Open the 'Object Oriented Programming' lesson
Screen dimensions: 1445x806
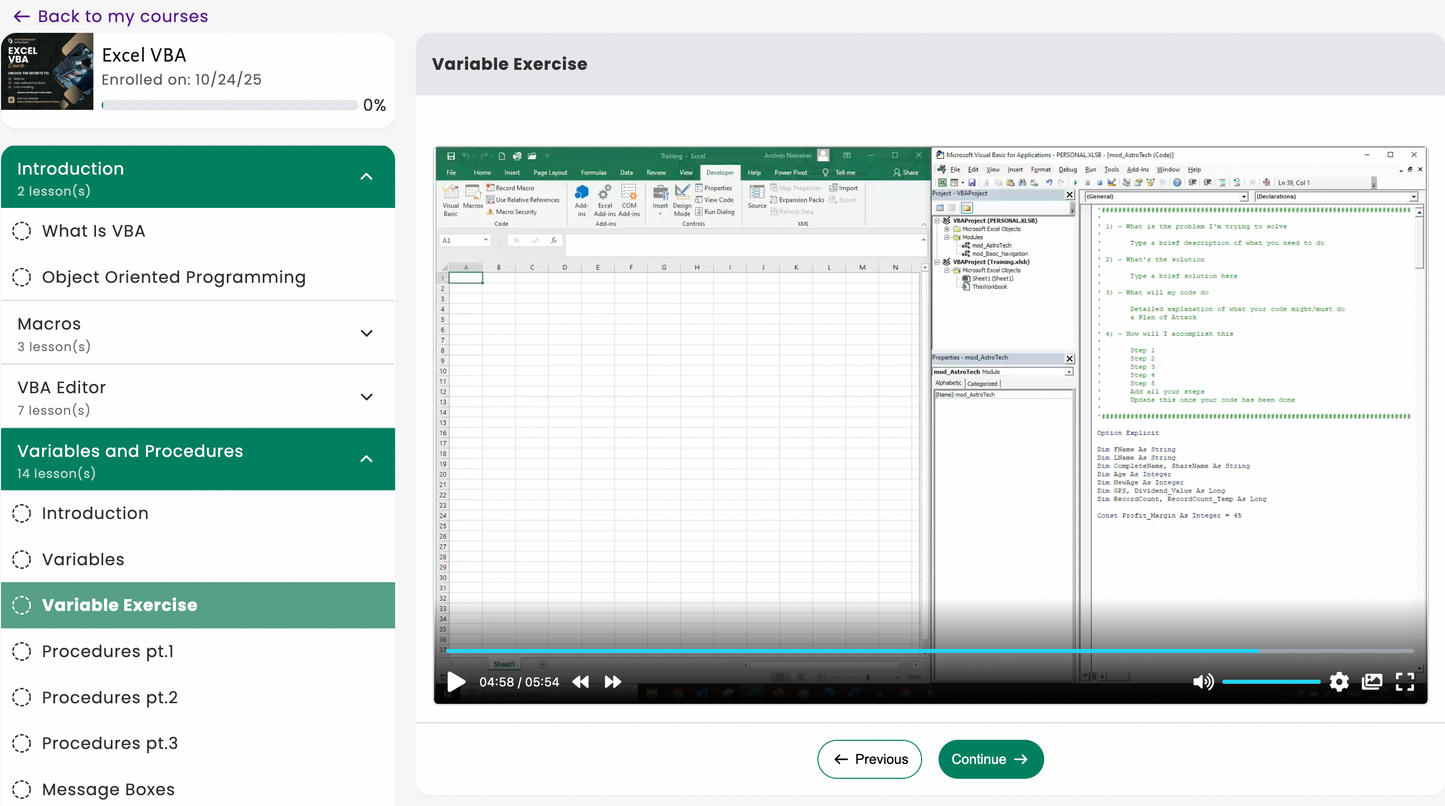click(x=173, y=277)
